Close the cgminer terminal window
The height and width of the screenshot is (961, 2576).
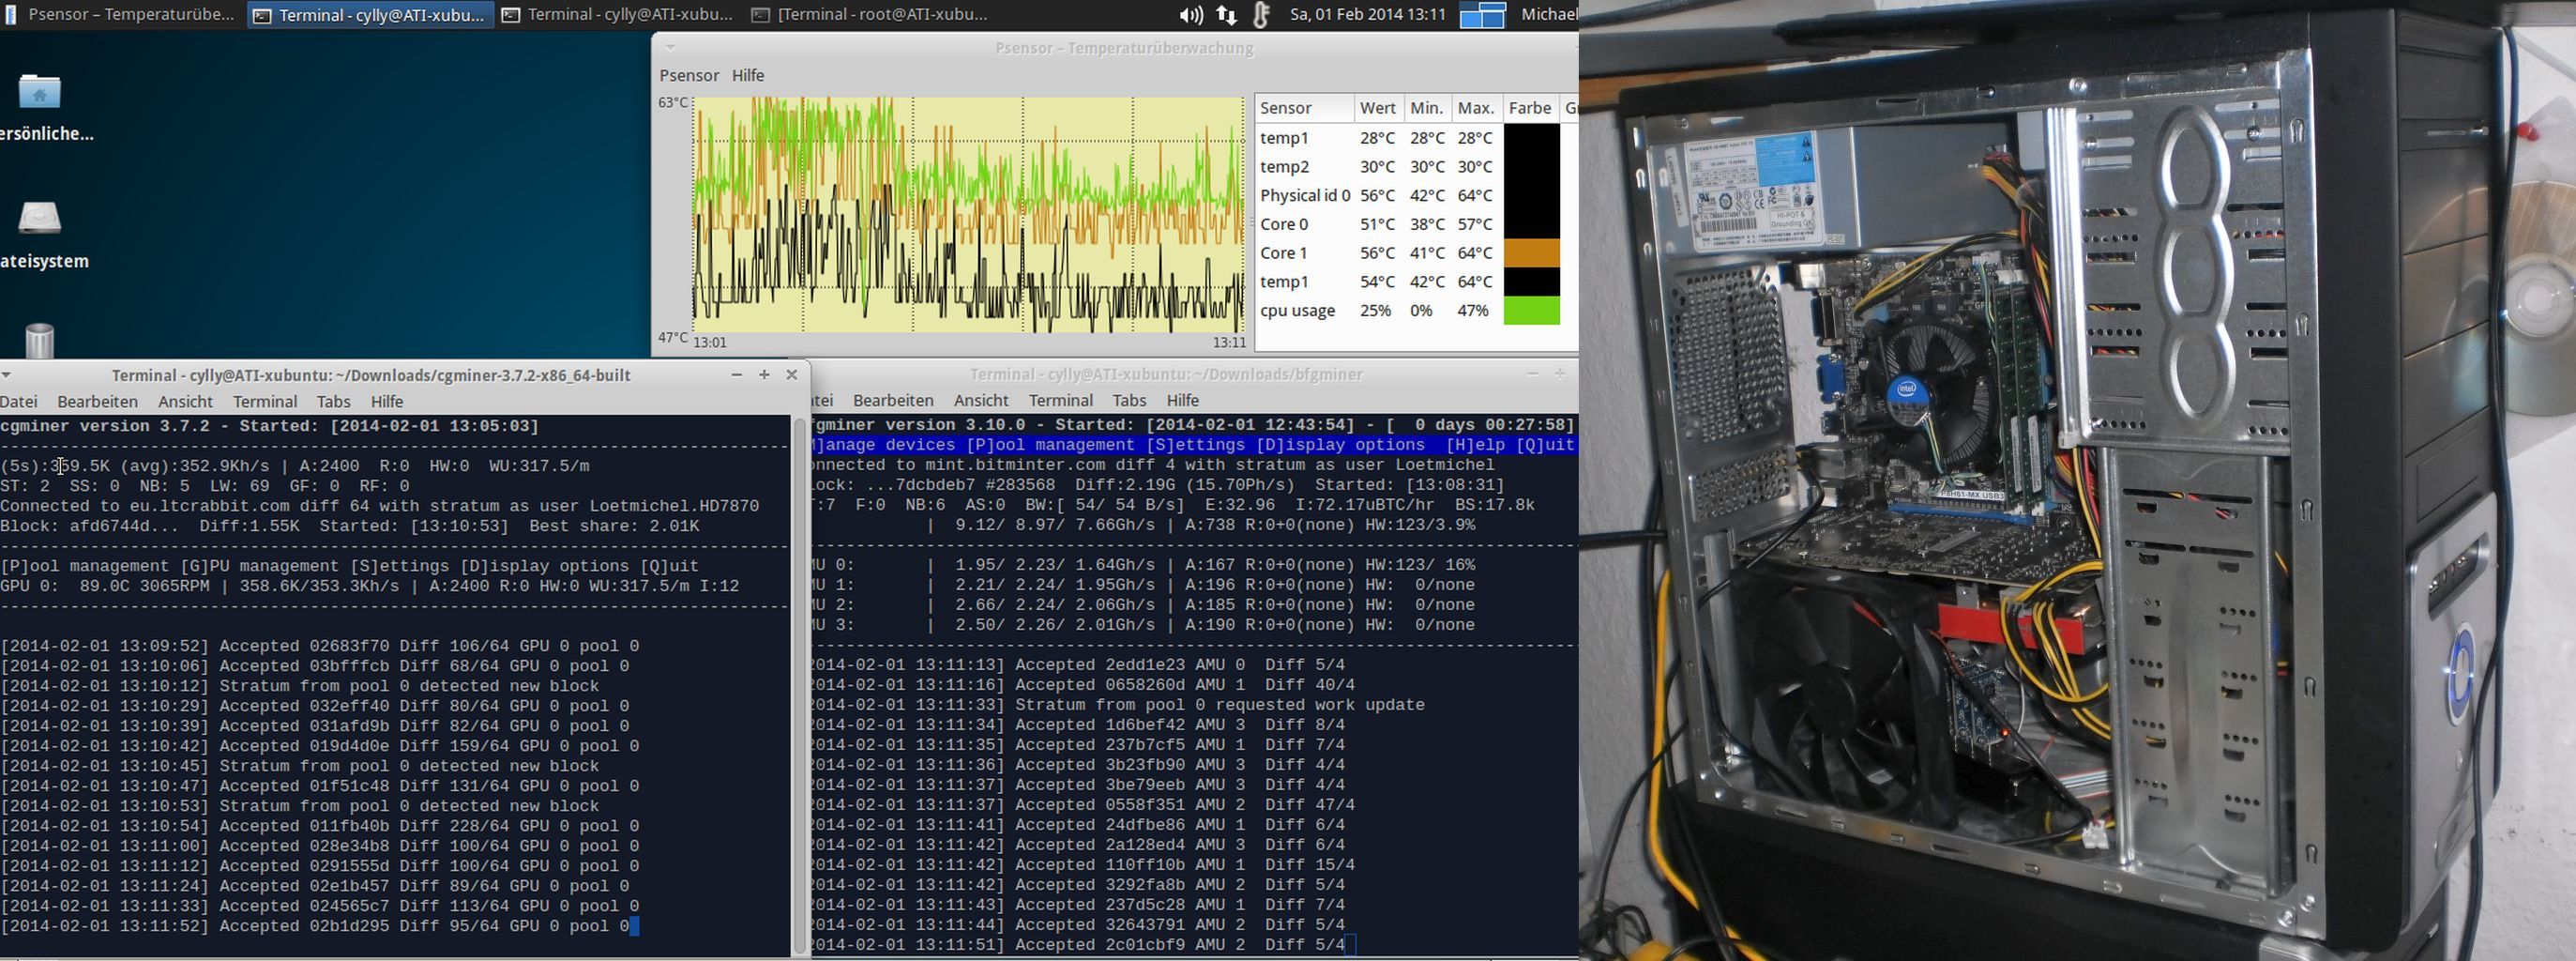point(791,375)
